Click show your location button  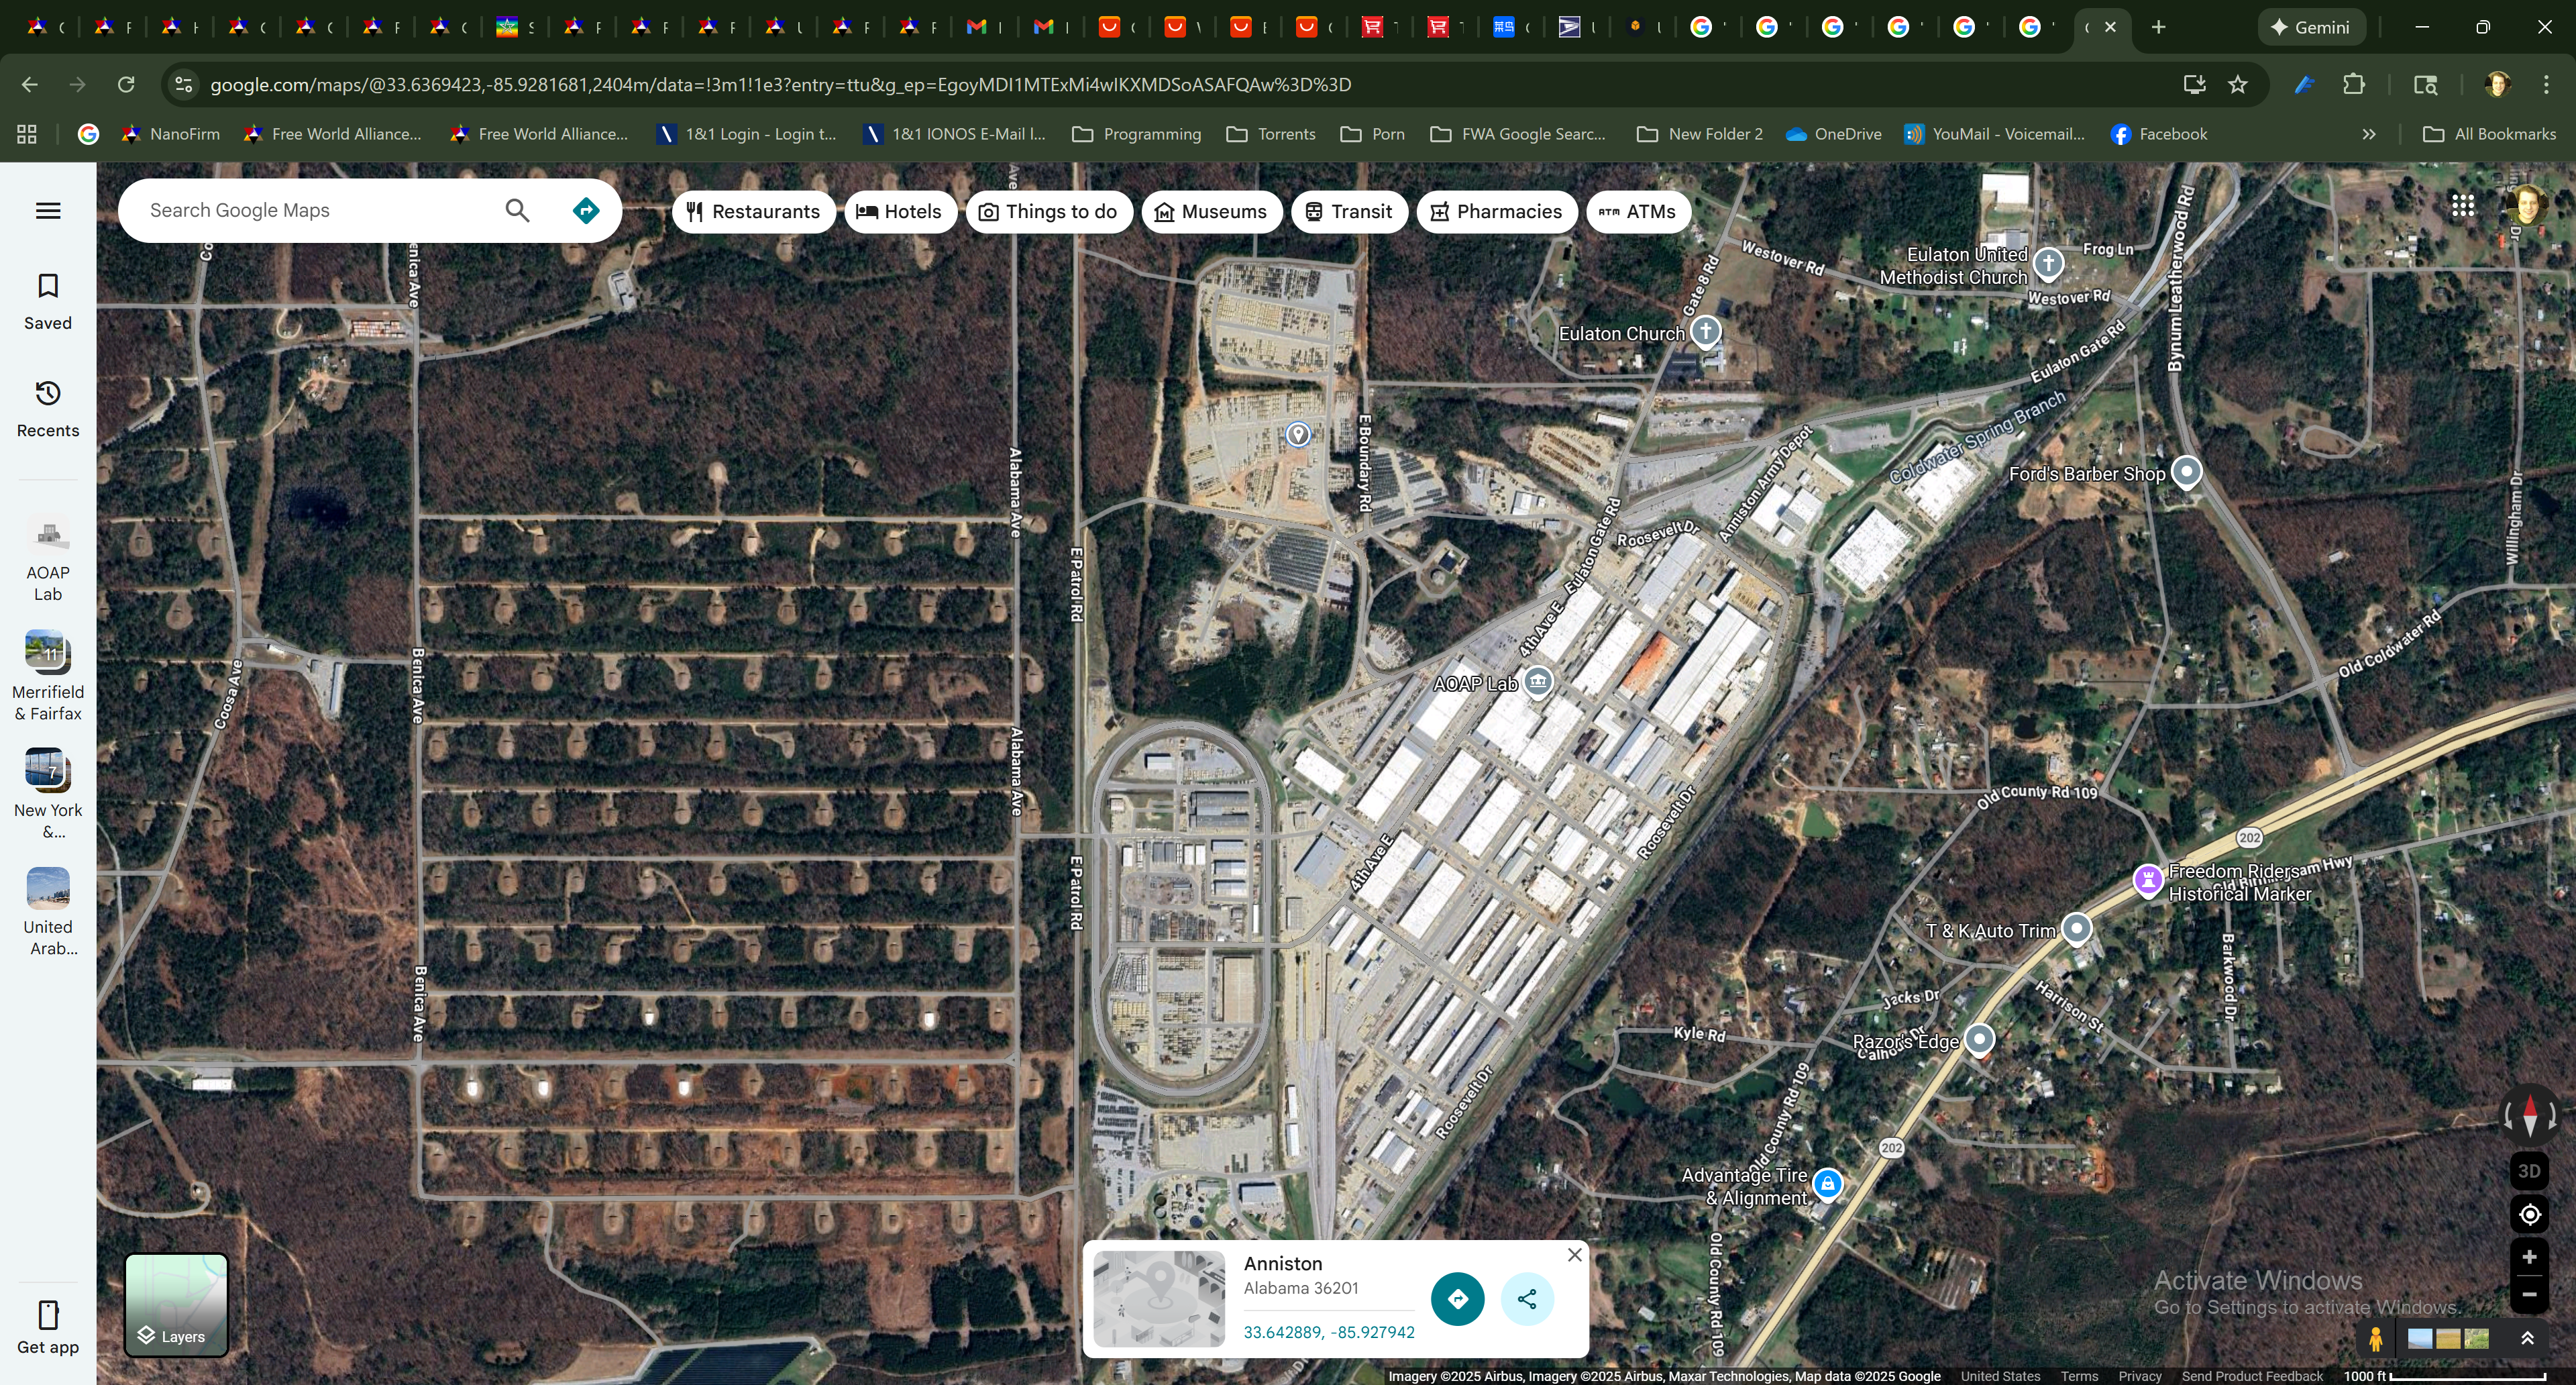pos(2529,1215)
